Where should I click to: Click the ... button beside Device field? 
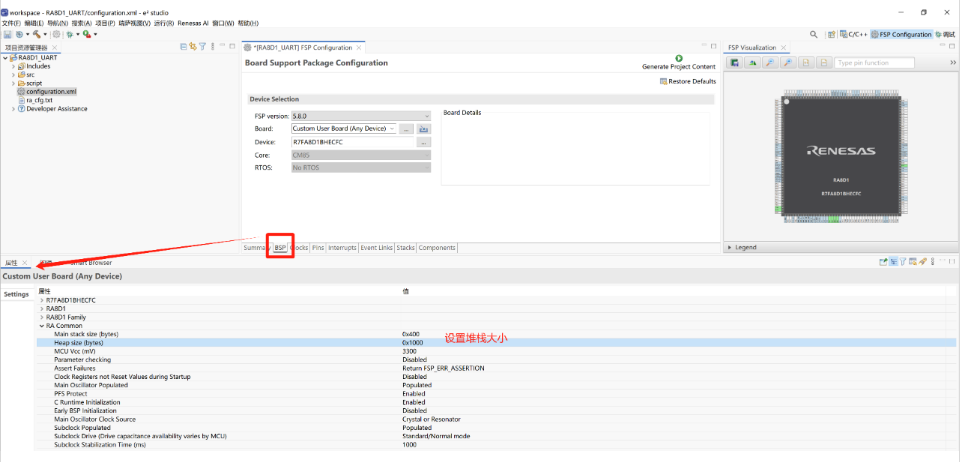click(424, 142)
